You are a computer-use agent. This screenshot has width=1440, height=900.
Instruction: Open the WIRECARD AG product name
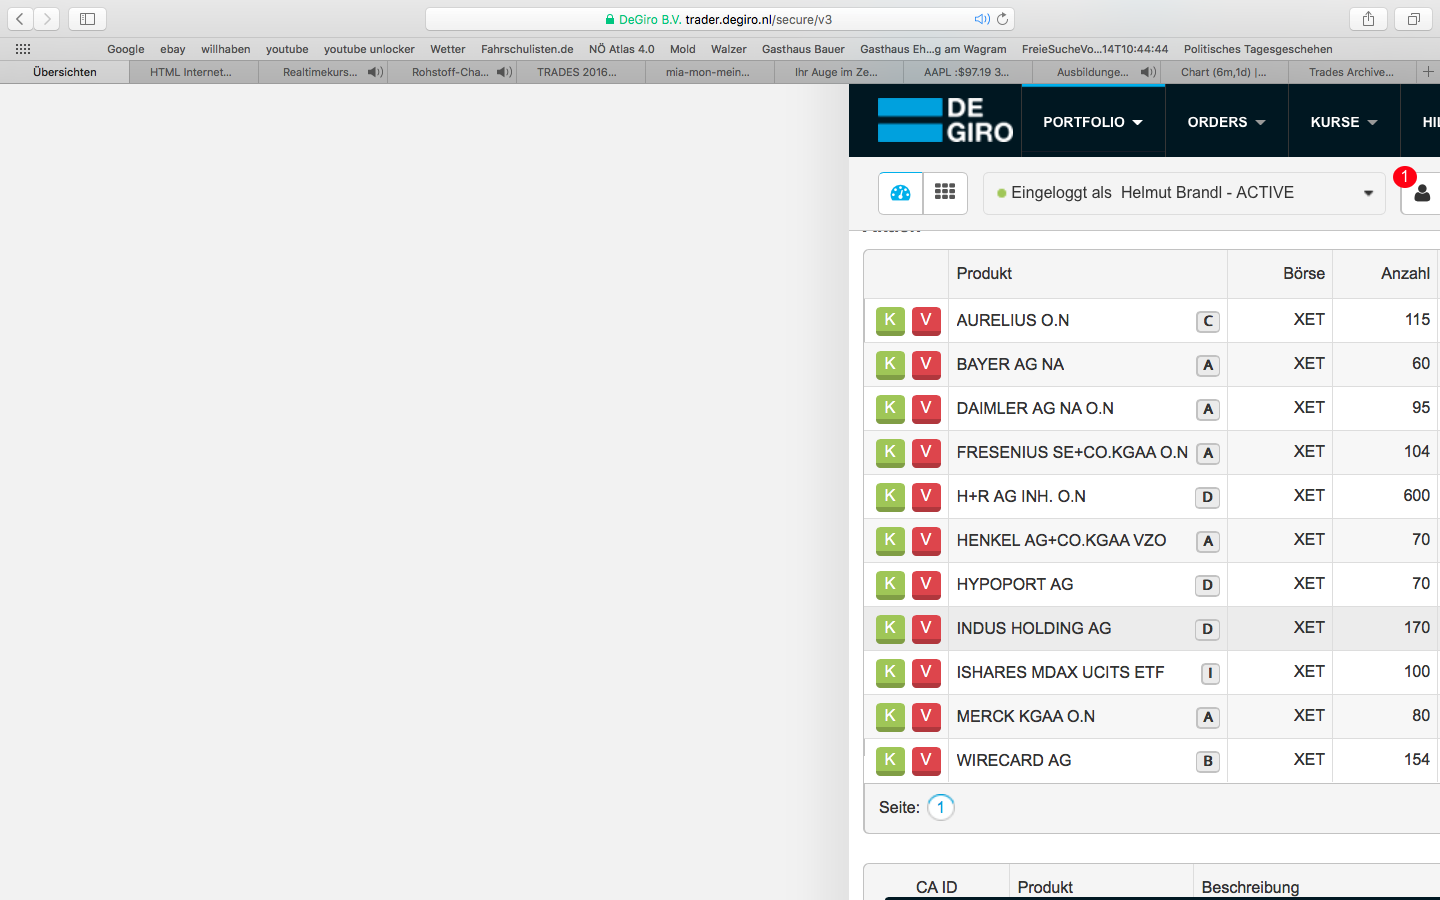tap(1014, 760)
